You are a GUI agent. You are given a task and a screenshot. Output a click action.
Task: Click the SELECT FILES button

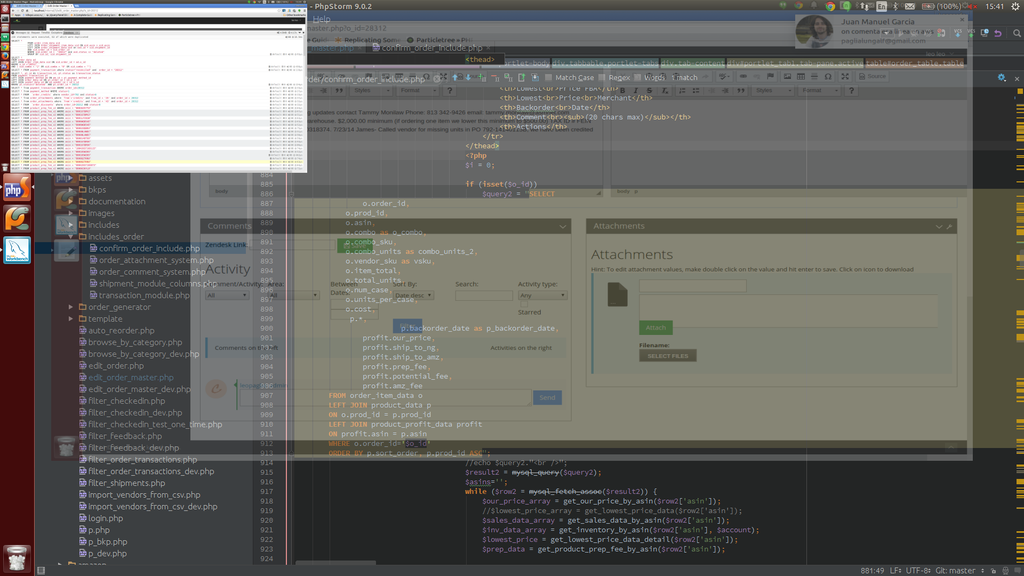(667, 355)
